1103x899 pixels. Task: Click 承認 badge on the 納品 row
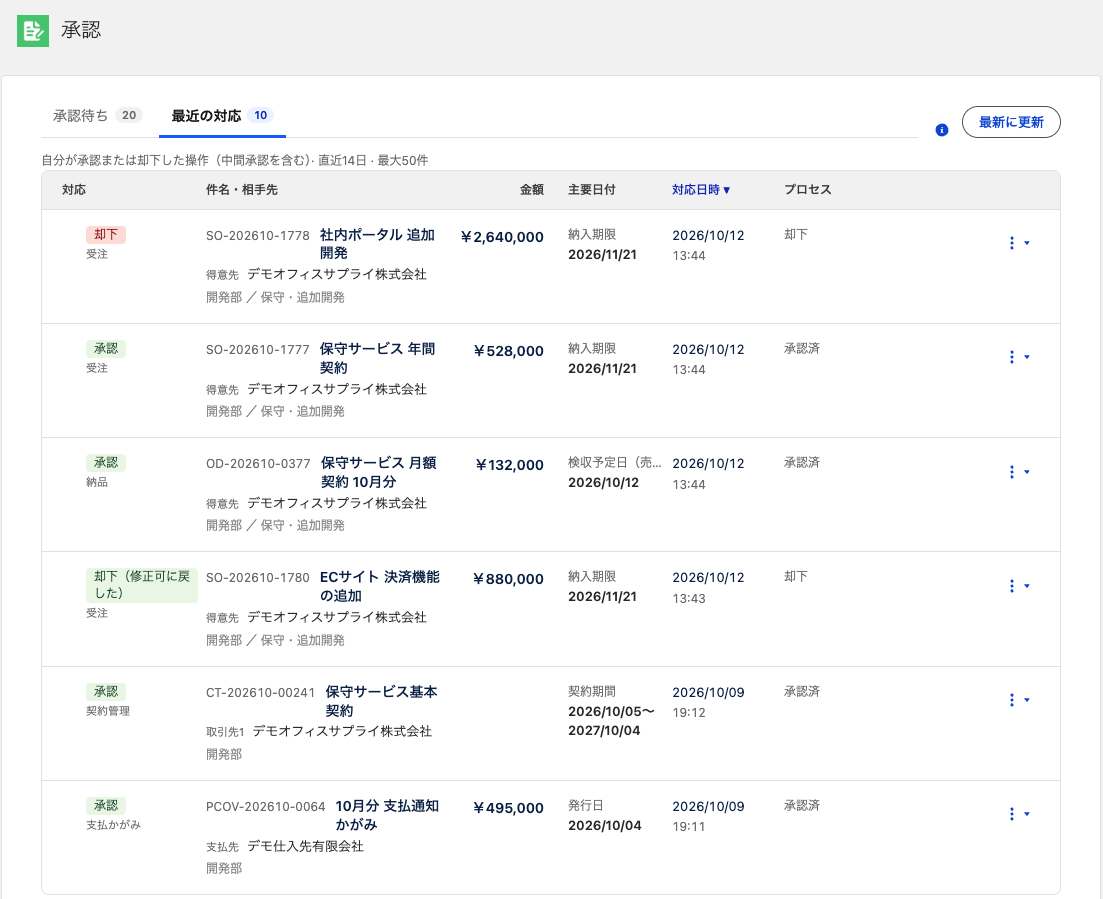(106, 462)
